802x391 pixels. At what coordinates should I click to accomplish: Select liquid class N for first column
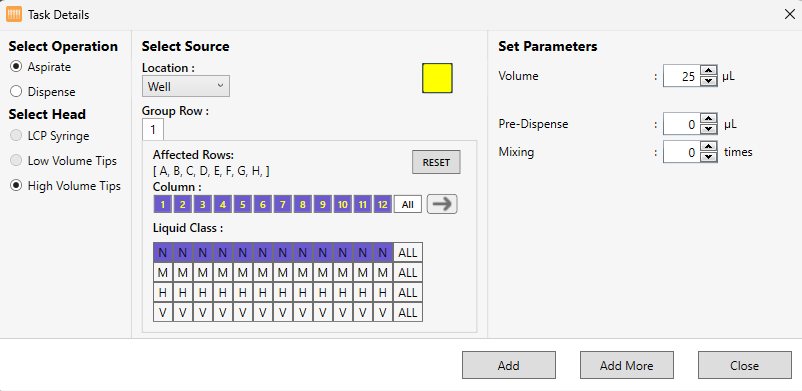[163, 252]
